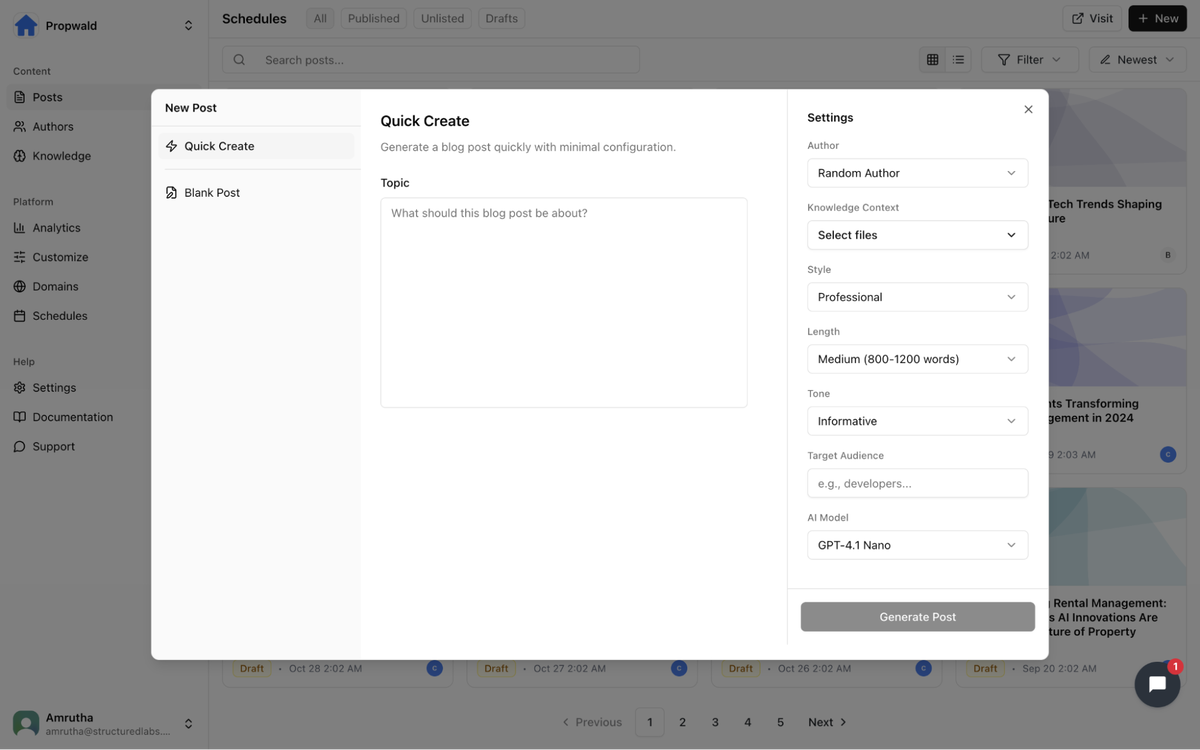Open the Customize panel
Screen dimensions: 1200x750
click(x=59, y=256)
